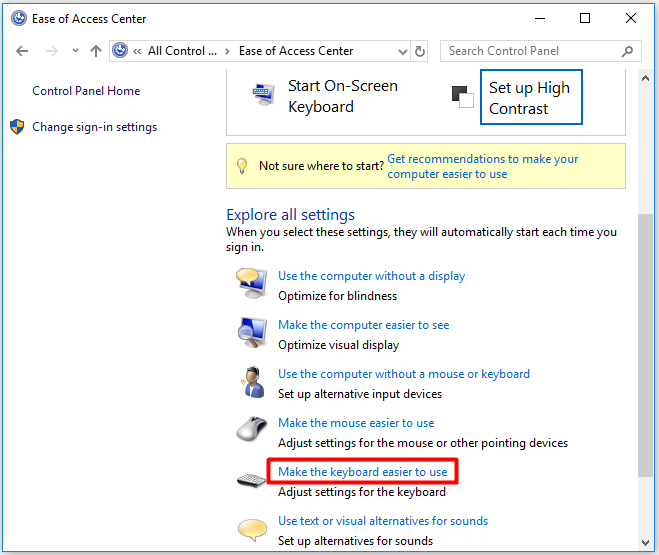Click the headset person icon
The width and height of the screenshot is (659, 555).
253,382
